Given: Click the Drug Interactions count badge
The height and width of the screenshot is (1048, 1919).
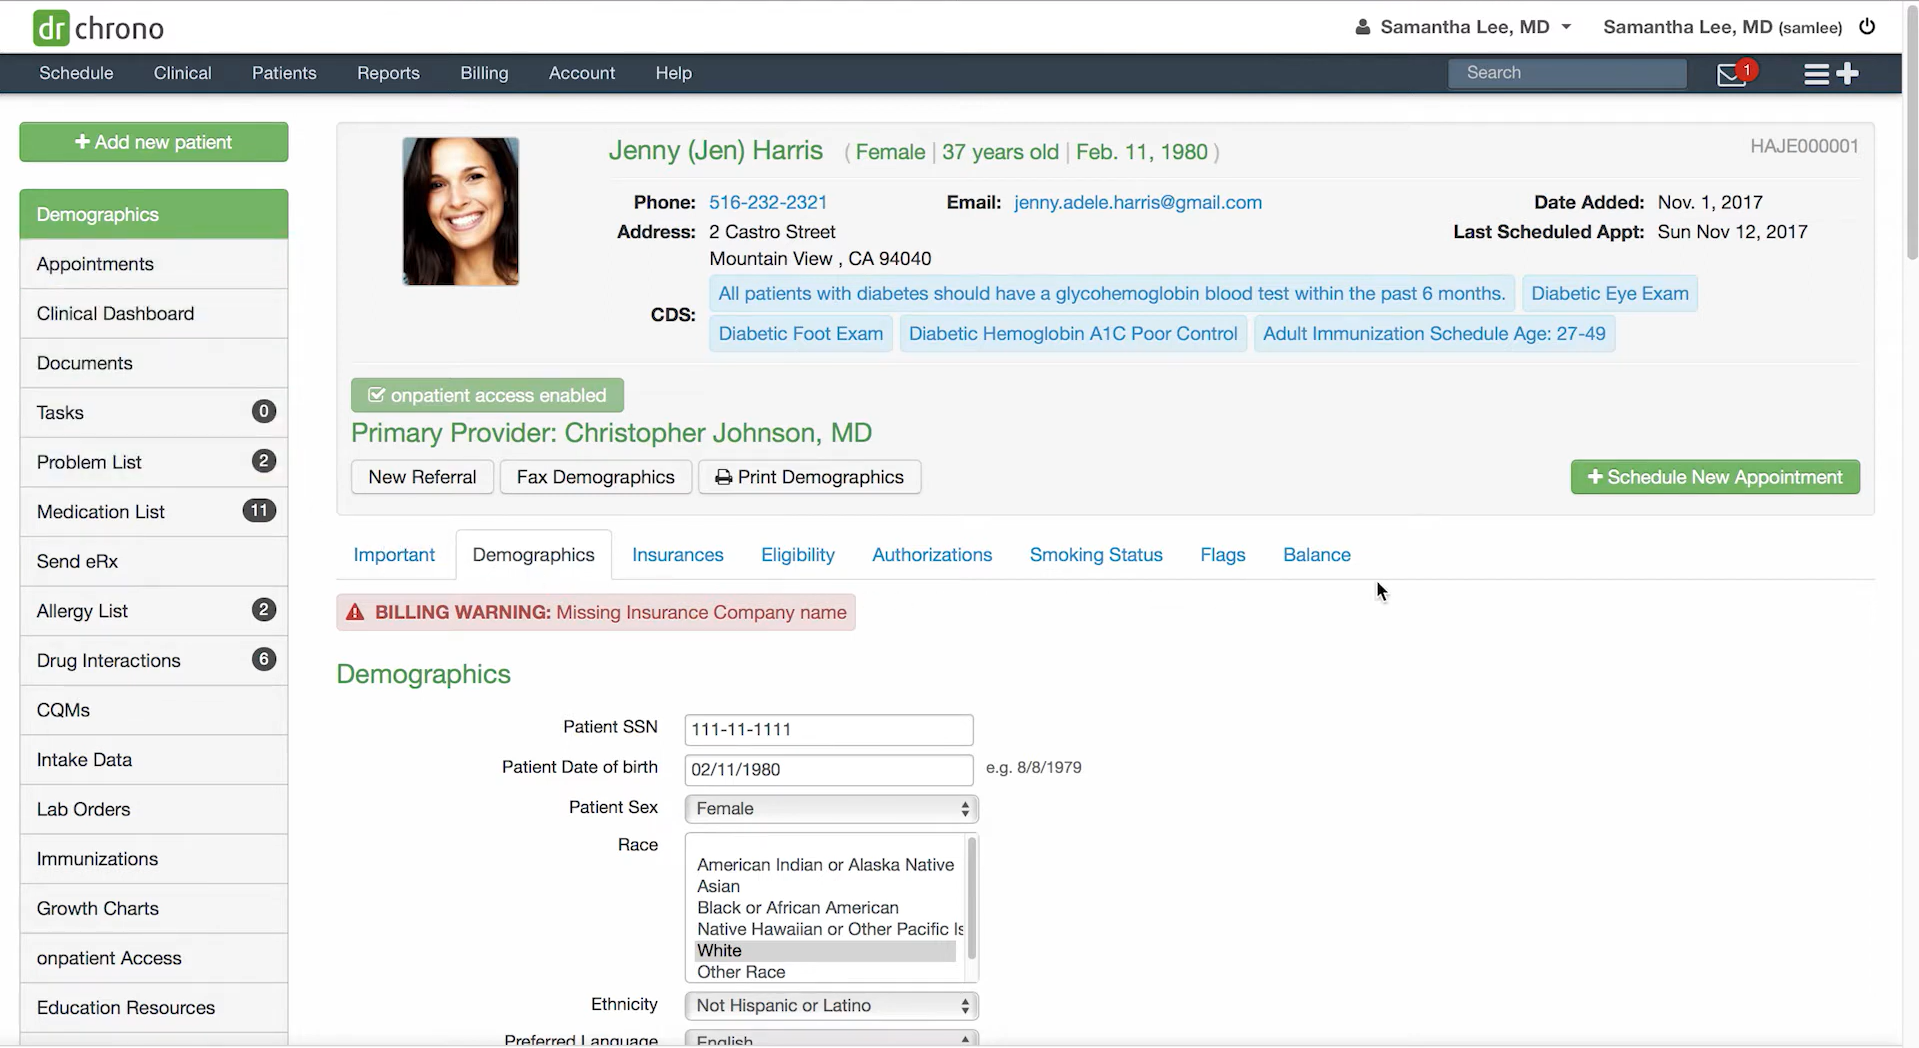Looking at the screenshot, I should click(263, 660).
